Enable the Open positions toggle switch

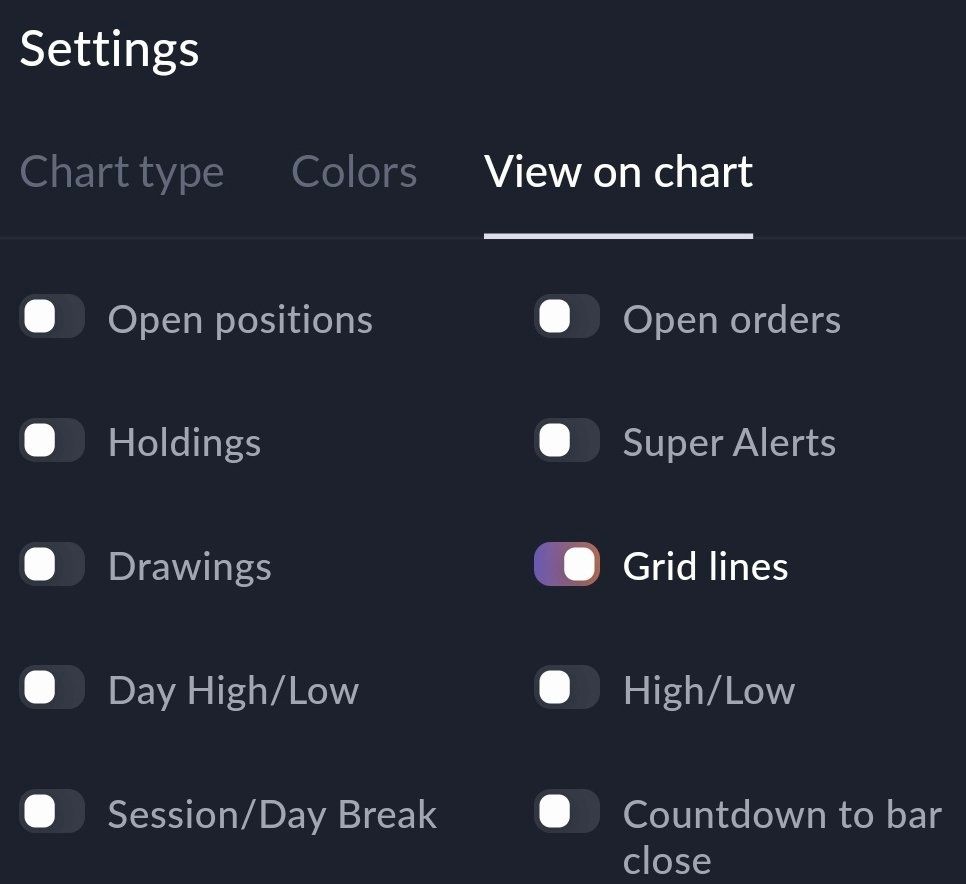click(52, 318)
